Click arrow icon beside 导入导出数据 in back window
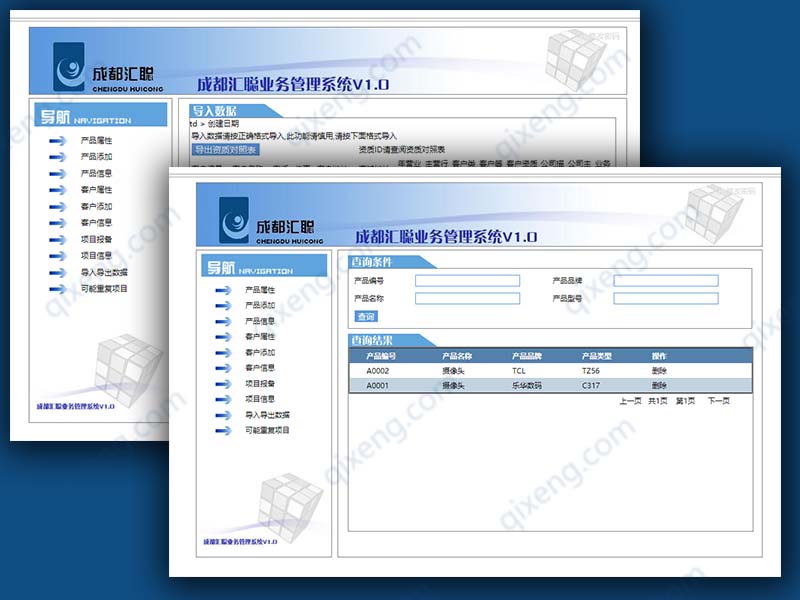 click(58, 272)
